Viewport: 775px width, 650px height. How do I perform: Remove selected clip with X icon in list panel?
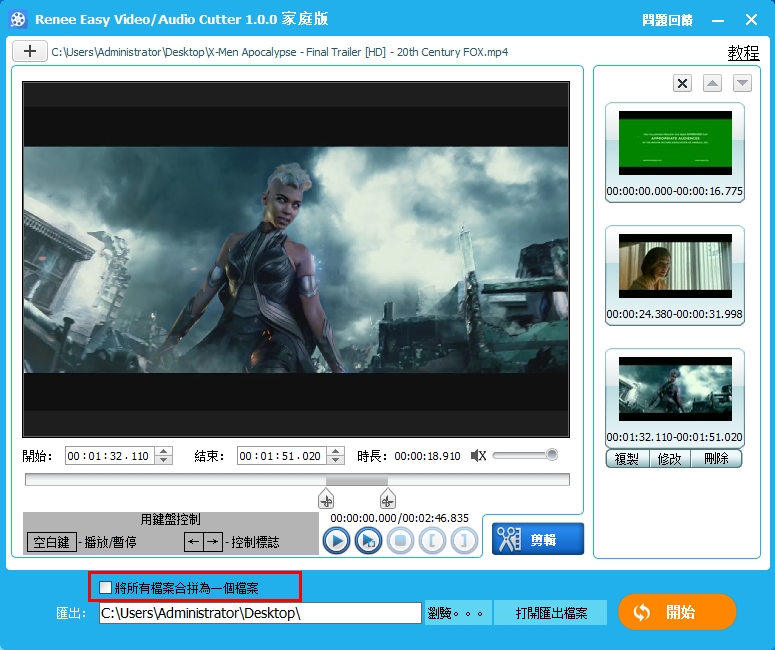click(x=682, y=83)
